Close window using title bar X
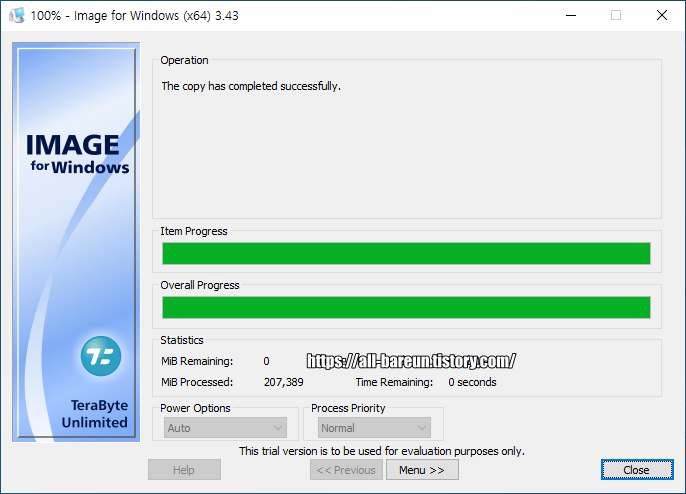This screenshot has height=494, width=686. [662, 15]
